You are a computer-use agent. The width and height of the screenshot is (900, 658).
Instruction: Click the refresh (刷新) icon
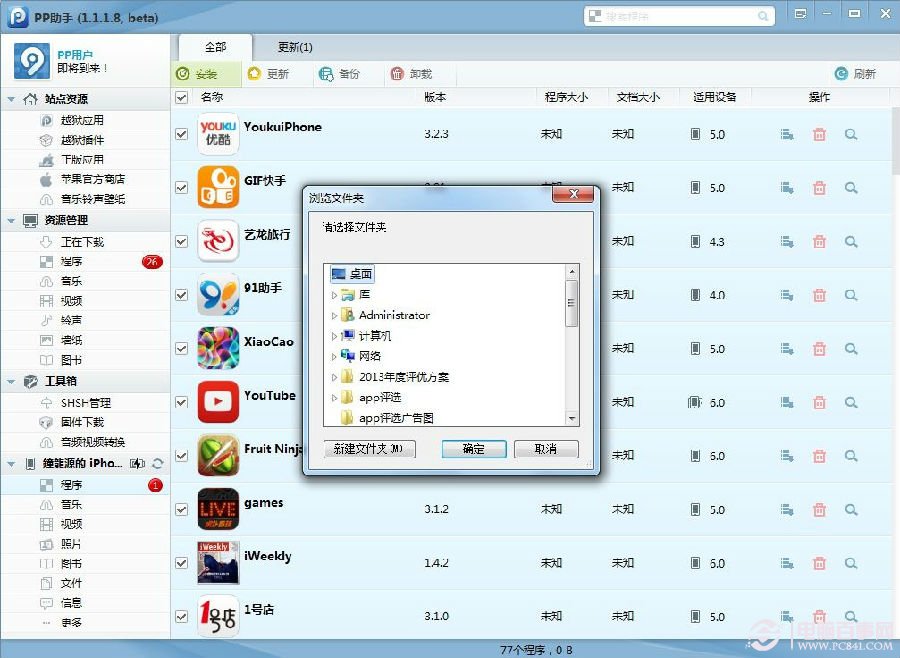[x=841, y=73]
